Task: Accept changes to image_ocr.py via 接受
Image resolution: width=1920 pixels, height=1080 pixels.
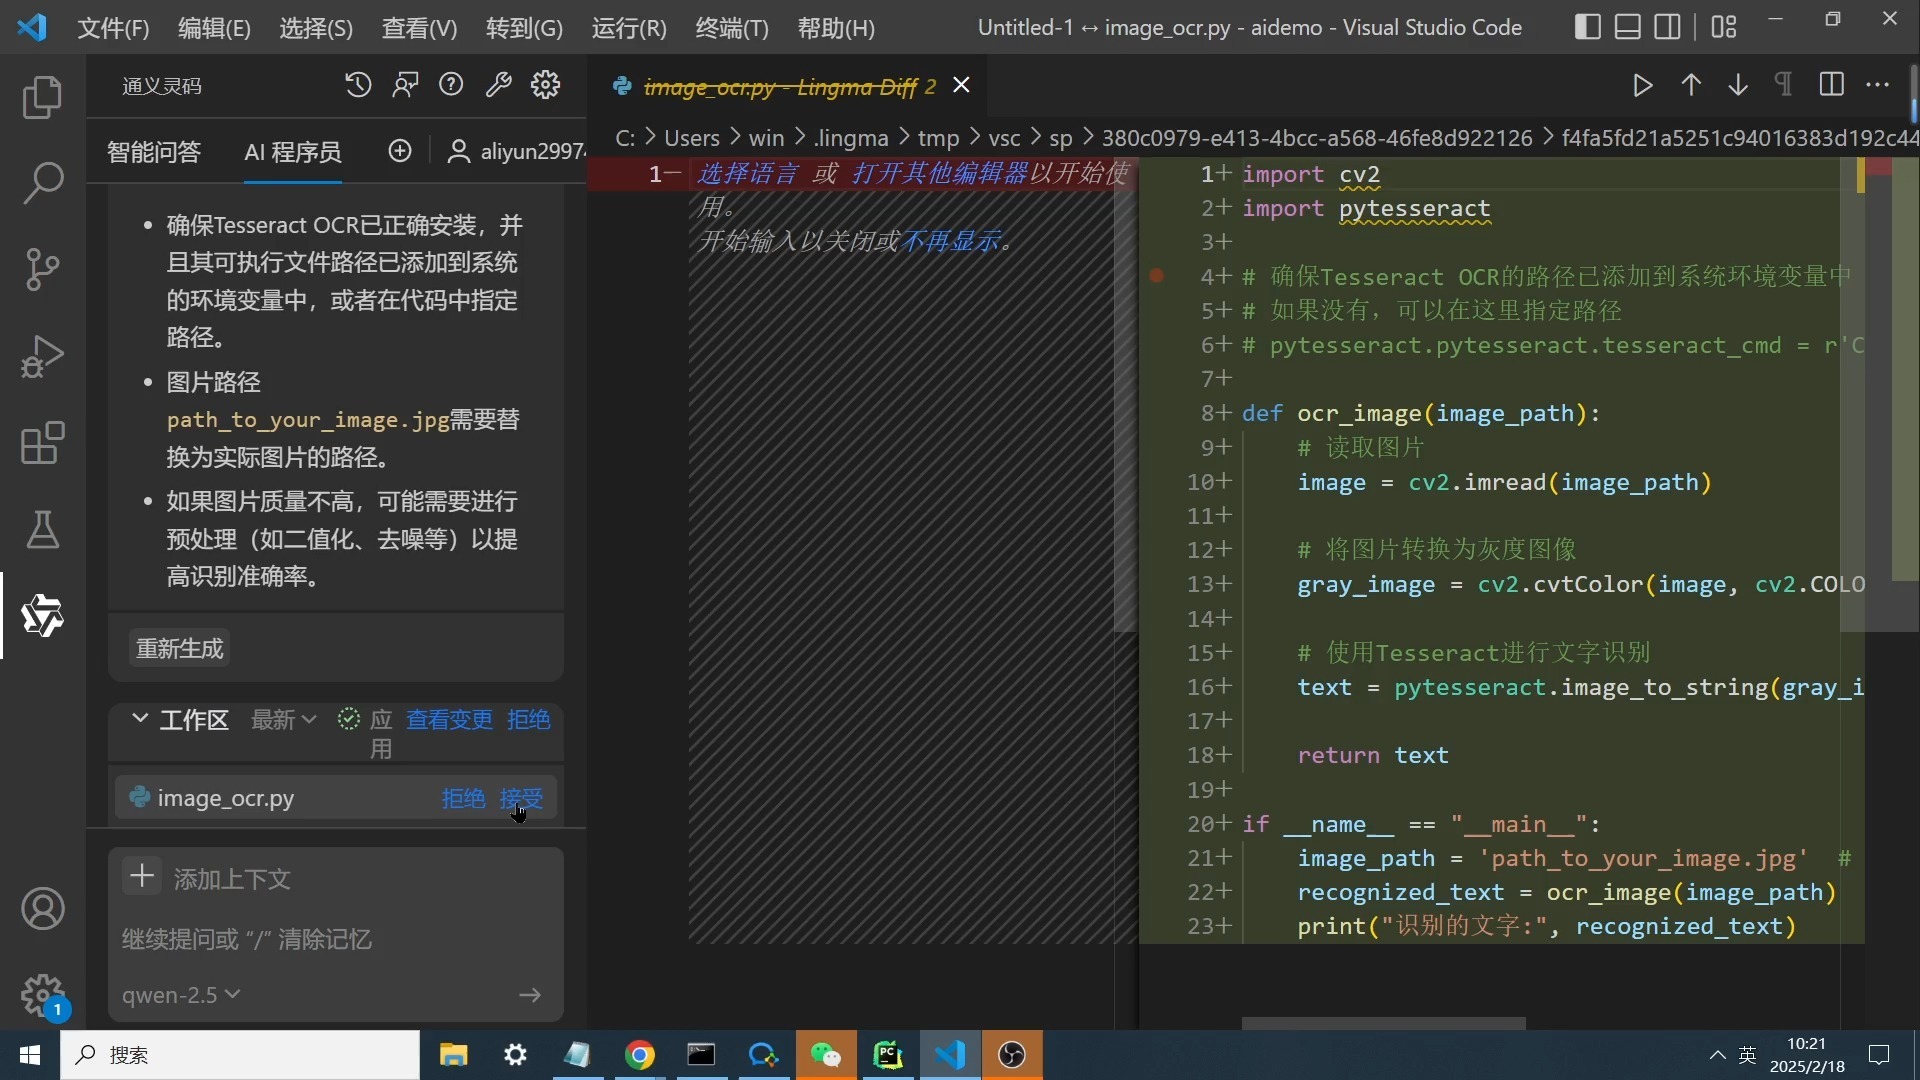Action: pyautogui.click(x=521, y=799)
